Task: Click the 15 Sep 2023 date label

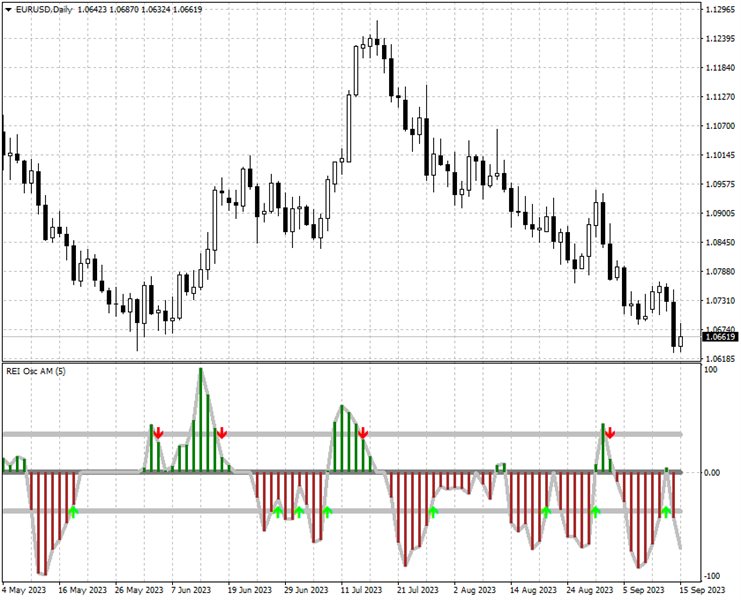Action: [x=702, y=590]
